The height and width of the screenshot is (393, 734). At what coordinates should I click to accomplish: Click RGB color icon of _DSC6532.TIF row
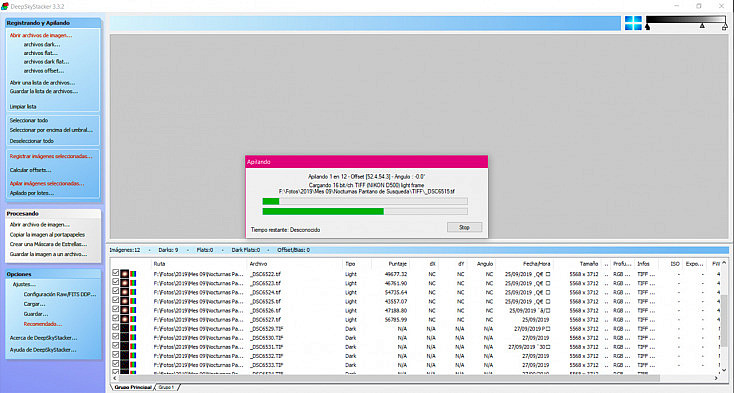click(133, 356)
